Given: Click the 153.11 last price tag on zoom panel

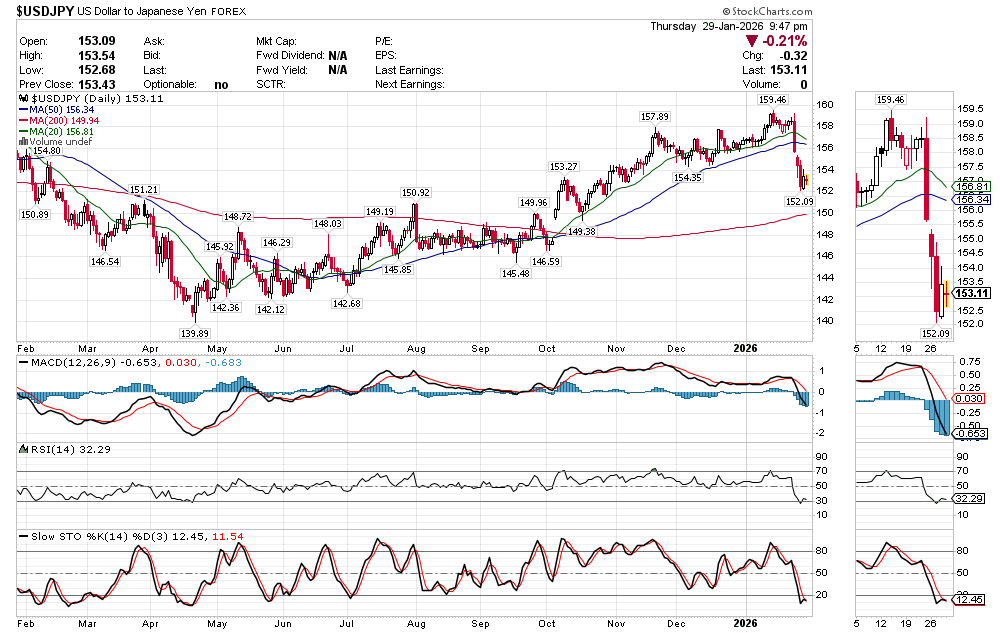Looking at the screenshot, I should [x=972, y=293].
